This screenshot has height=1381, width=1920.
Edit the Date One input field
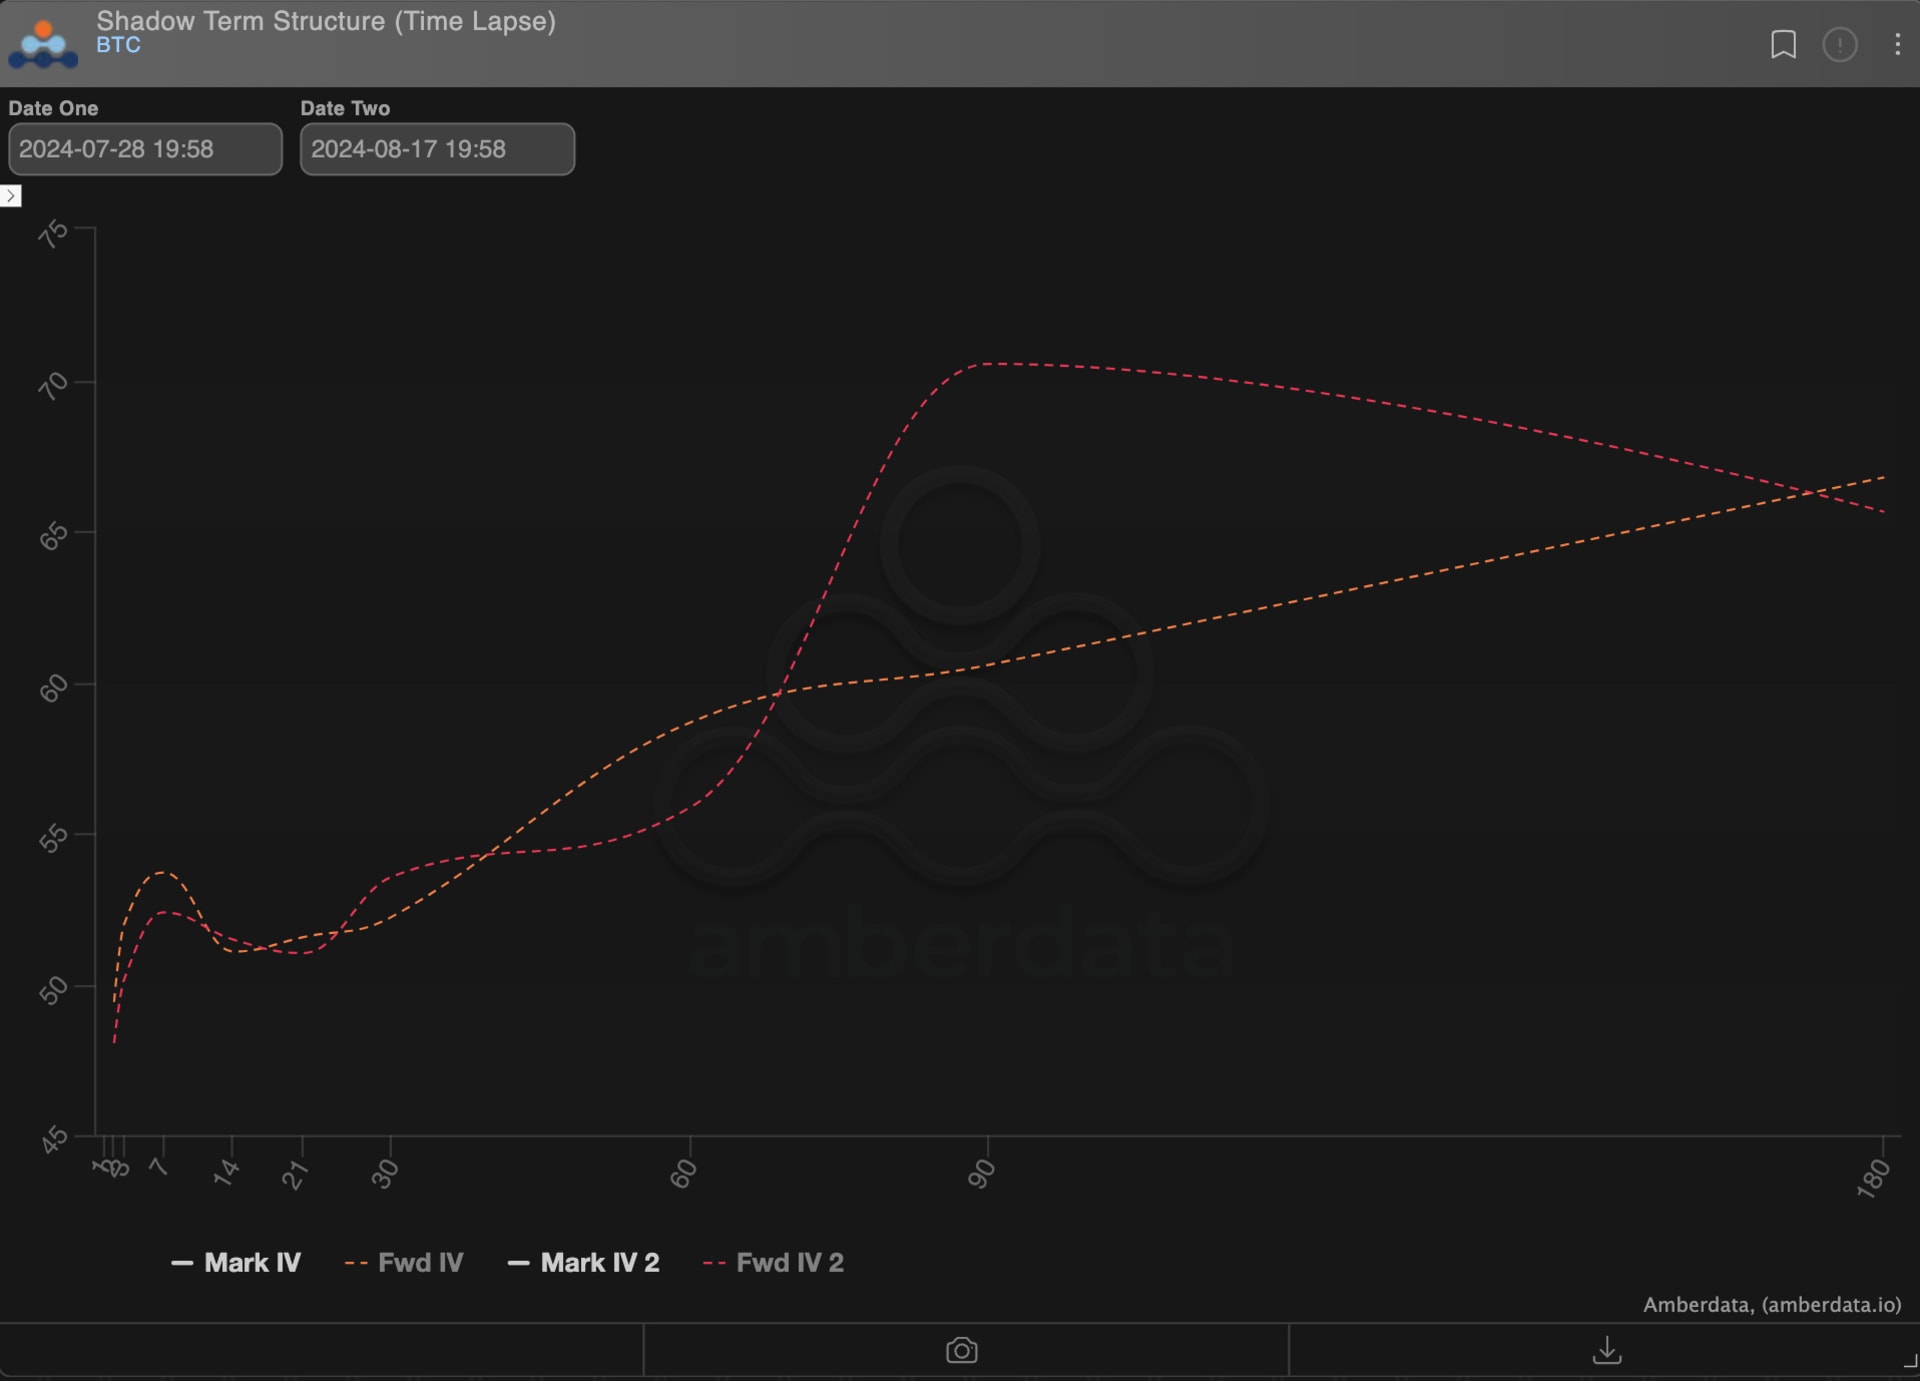[145, 149]
